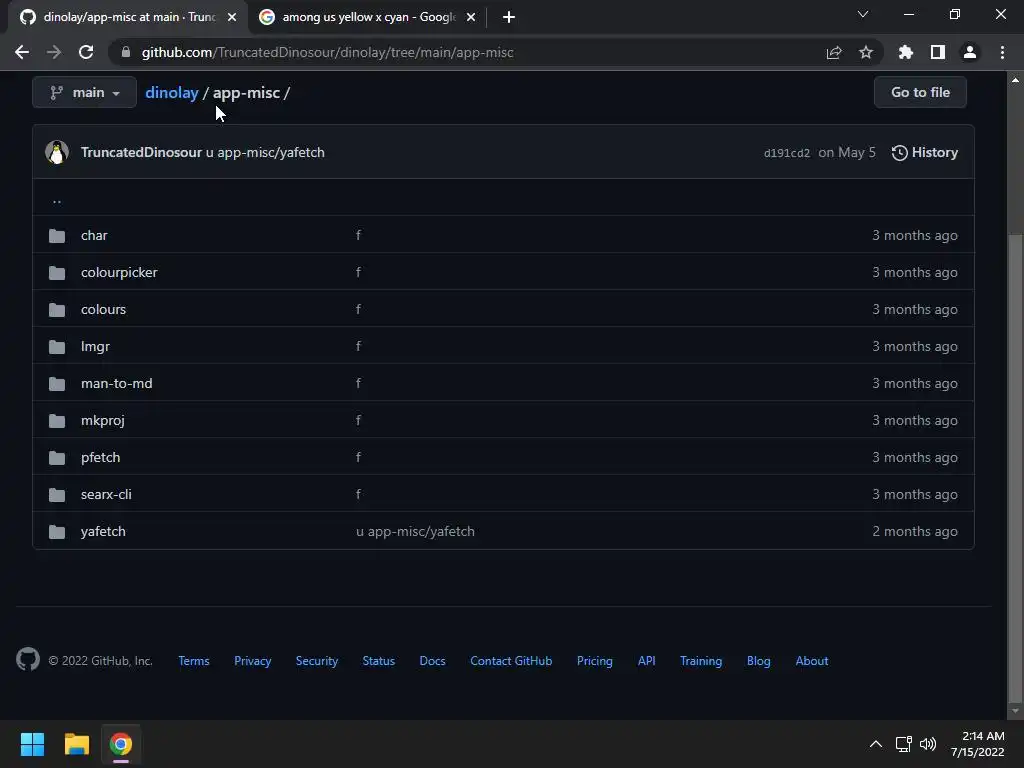1024x768 pixels.
Task: Open the pfetch folder
Action: [x=101, y=457]
